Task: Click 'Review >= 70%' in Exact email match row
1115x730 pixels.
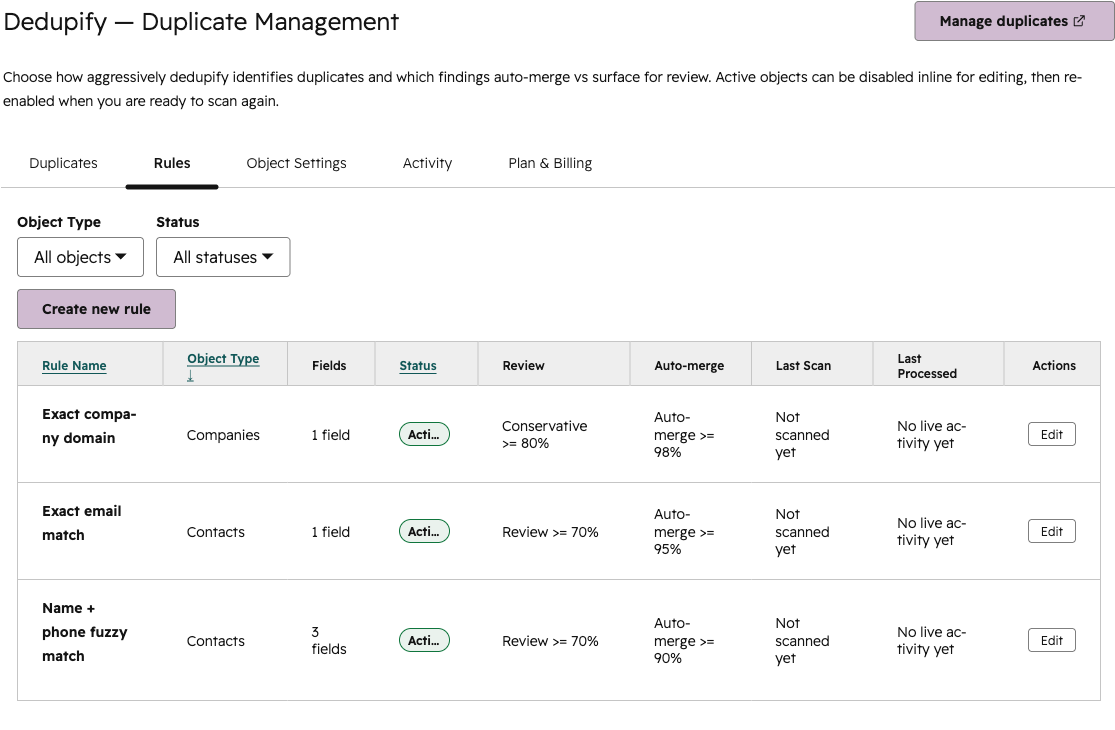Action: [x=550, y=532]
